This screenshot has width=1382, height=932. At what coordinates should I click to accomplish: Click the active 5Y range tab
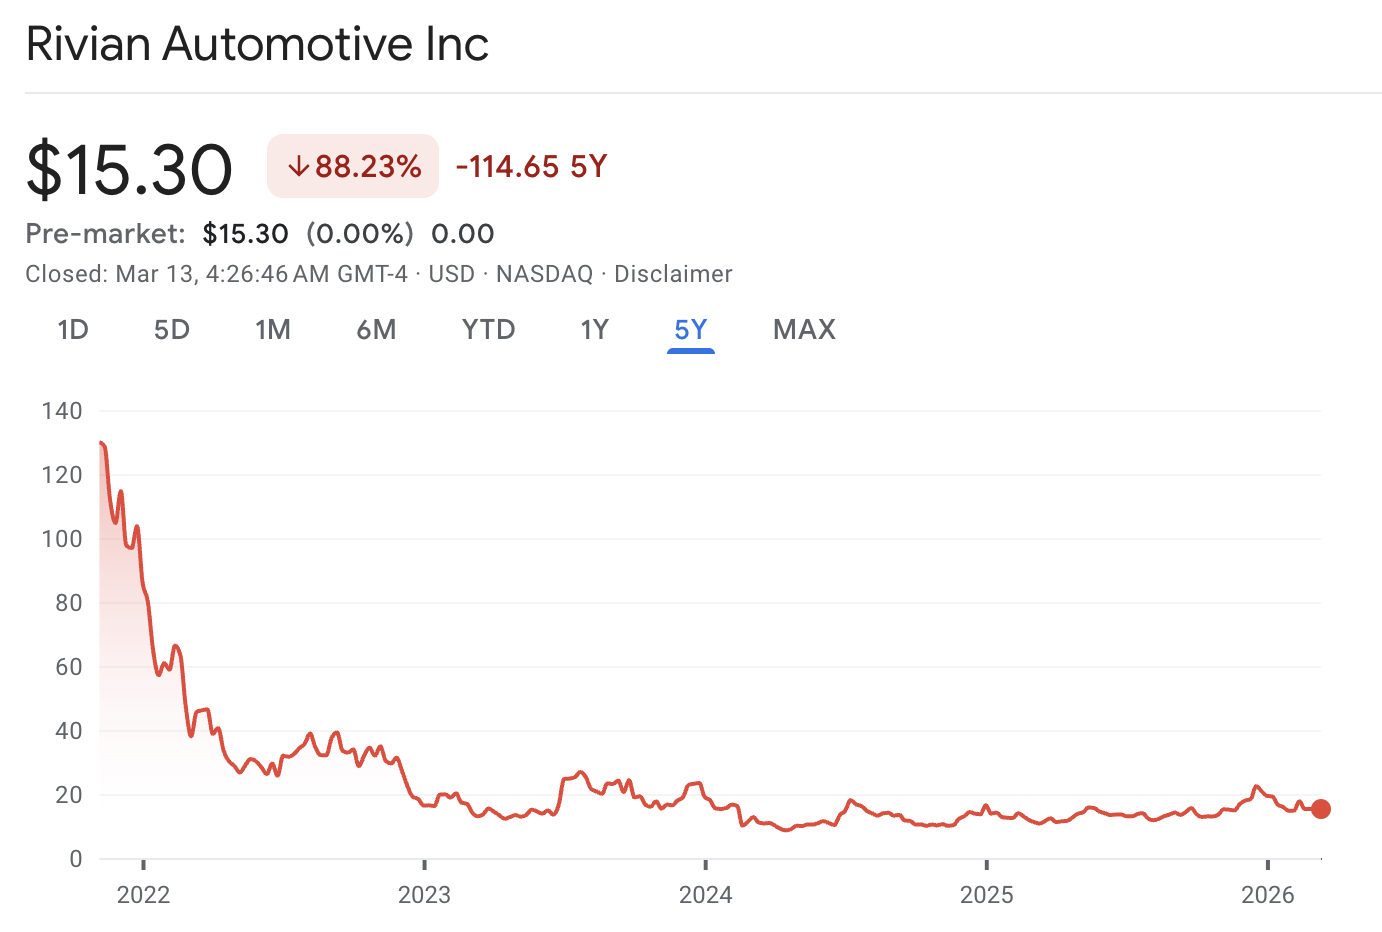click(691, 330)
